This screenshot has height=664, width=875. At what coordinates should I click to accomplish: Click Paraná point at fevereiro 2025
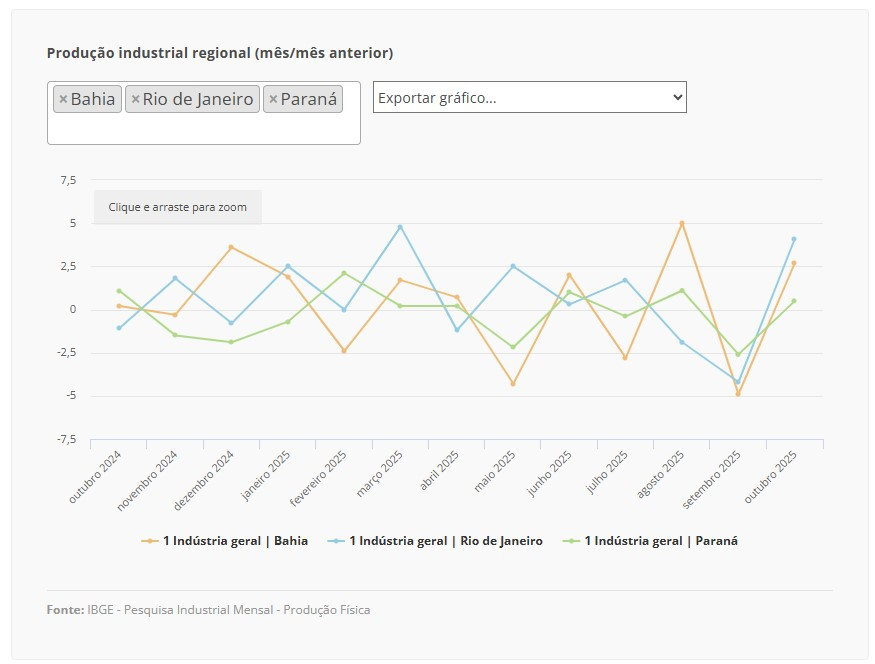point(344,273)
